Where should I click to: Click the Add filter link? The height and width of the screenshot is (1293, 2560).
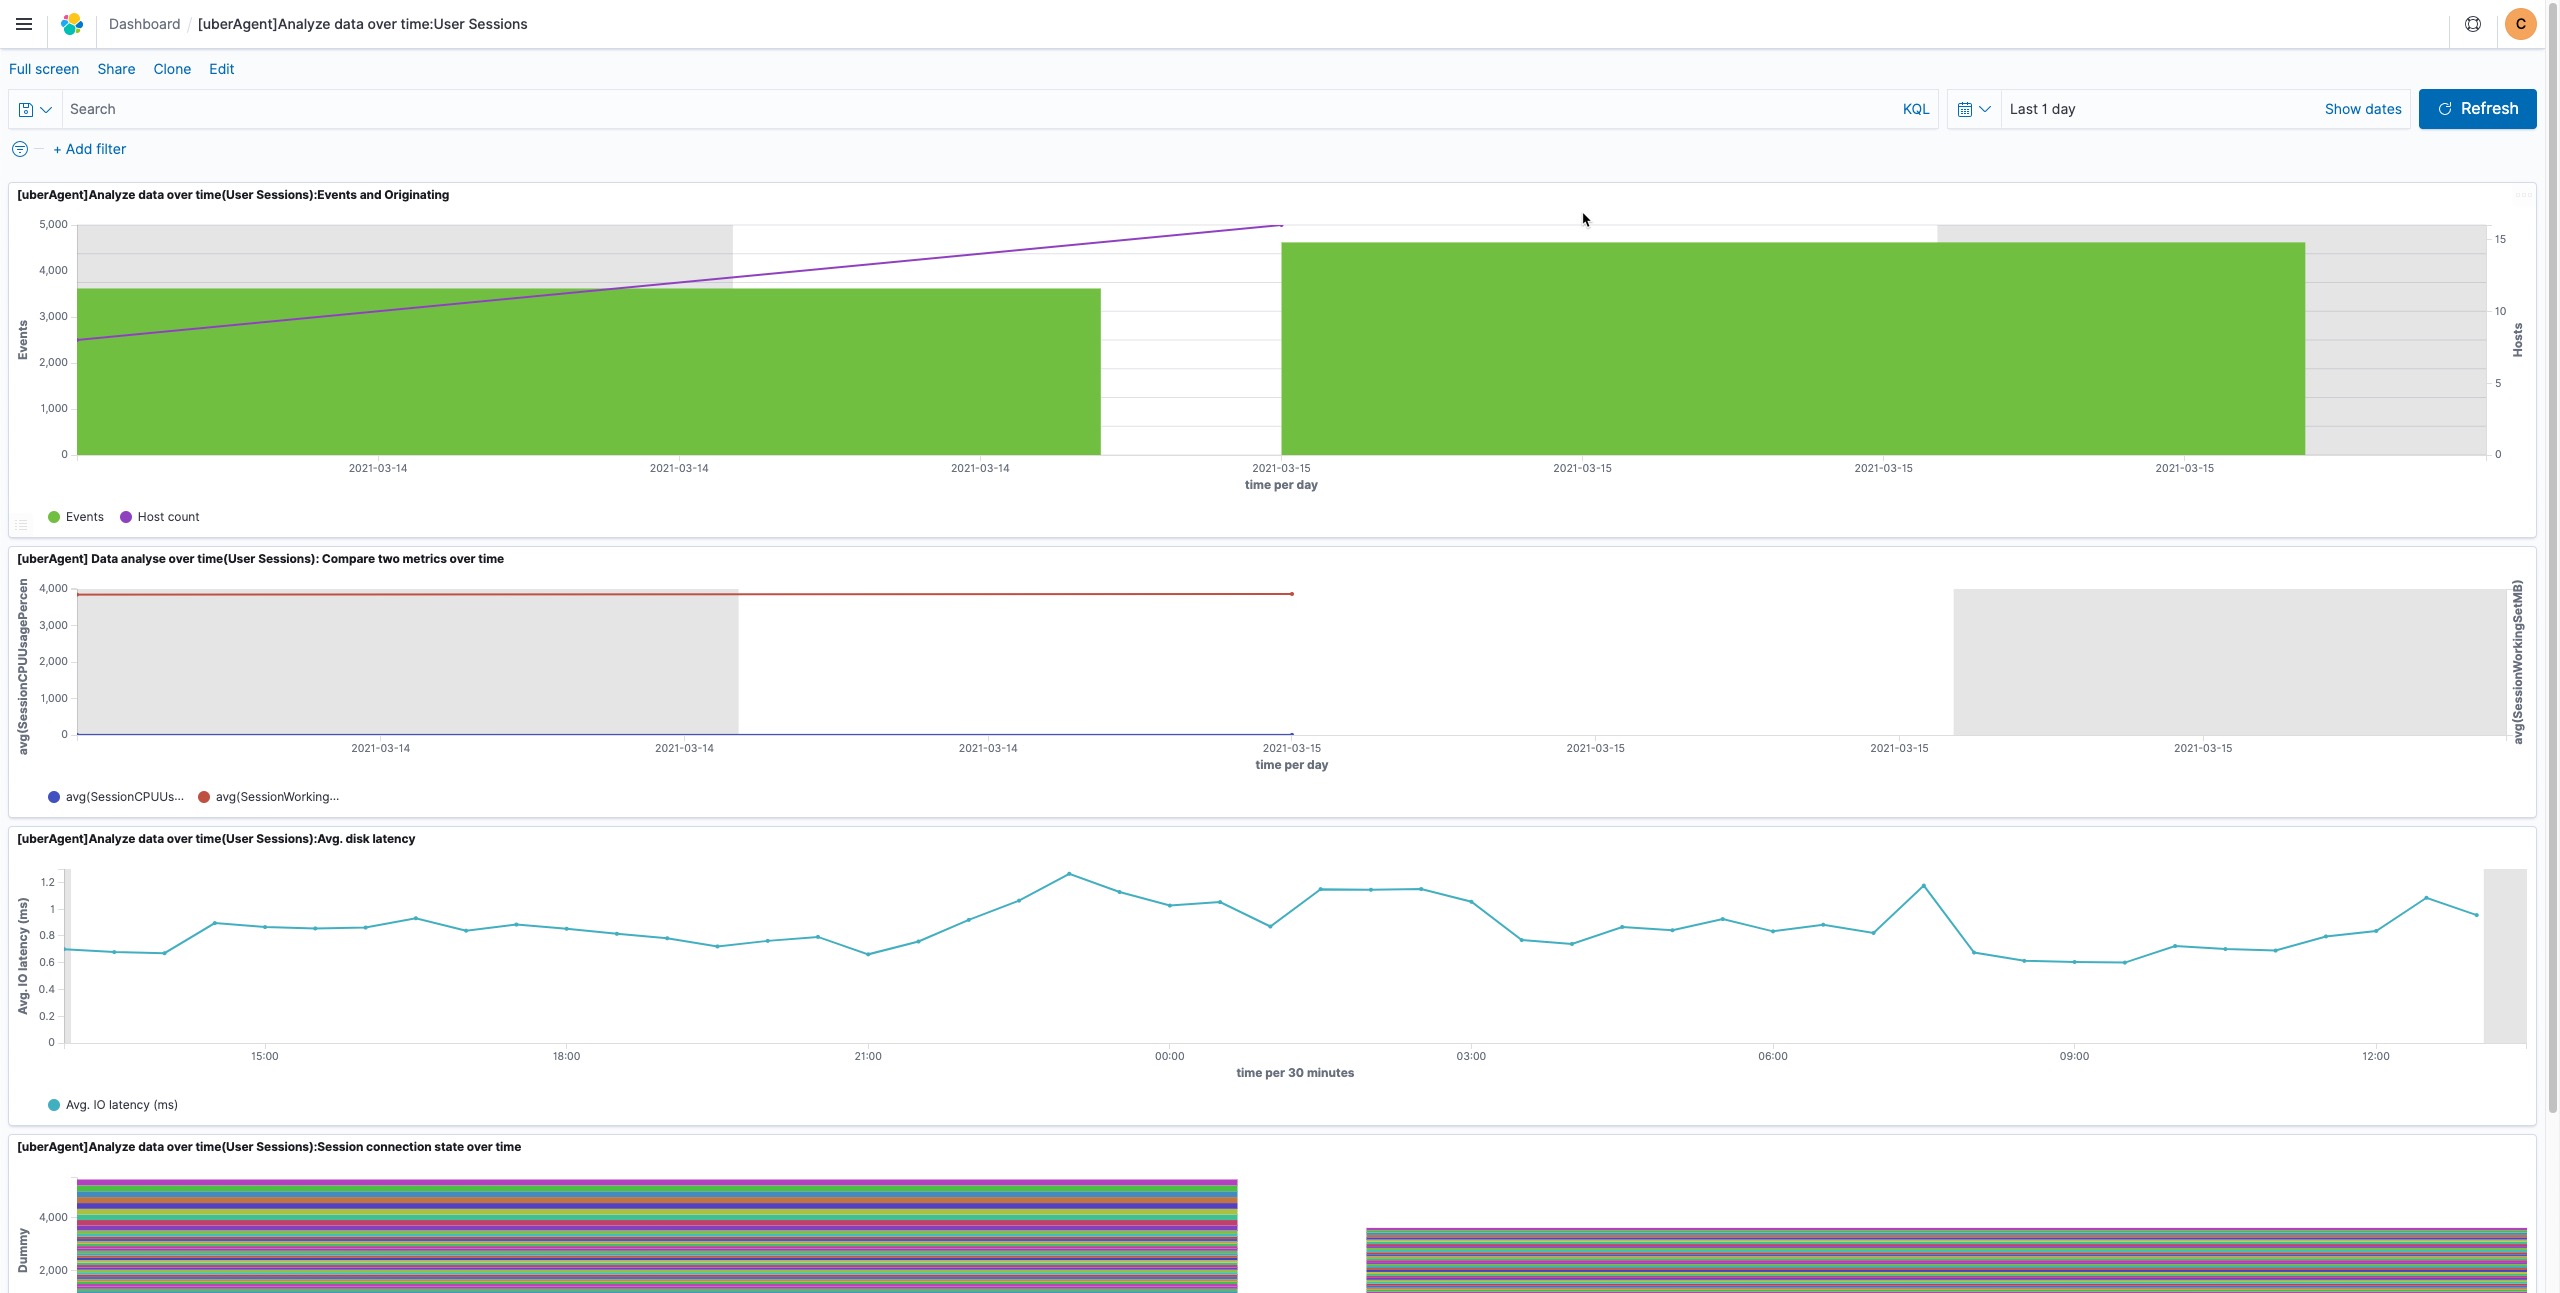tap(90, 149)
